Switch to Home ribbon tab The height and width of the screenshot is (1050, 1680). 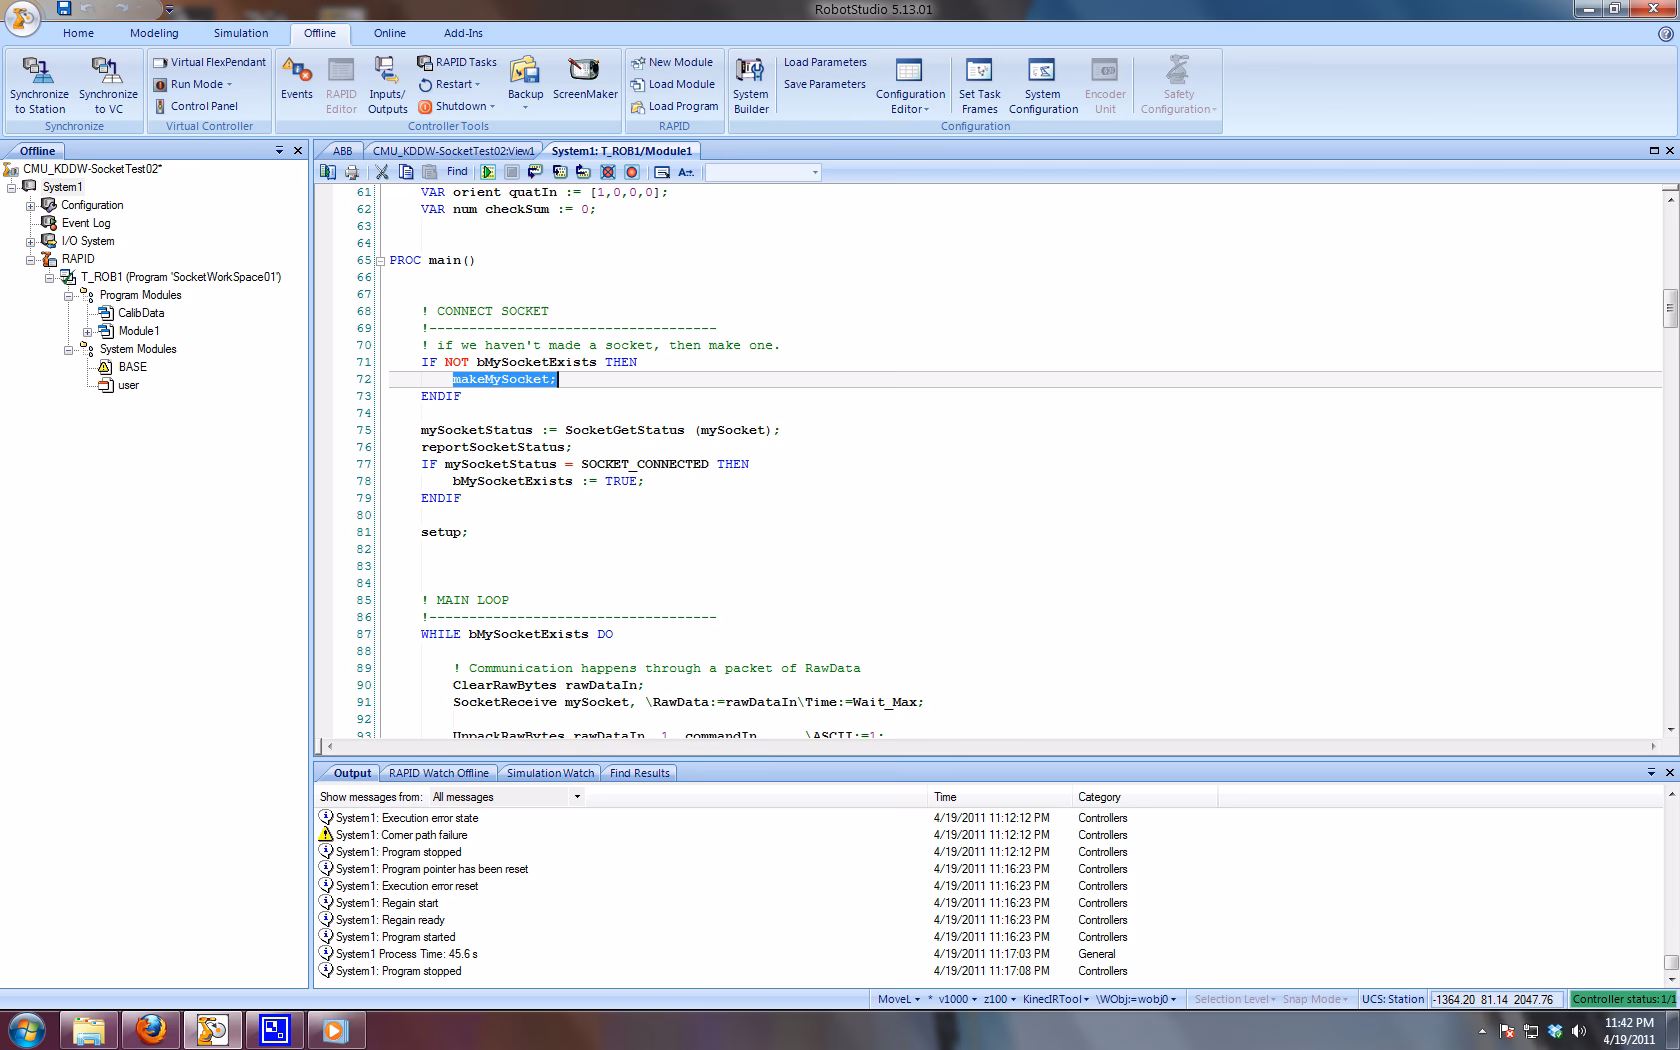tap(78, 33)
